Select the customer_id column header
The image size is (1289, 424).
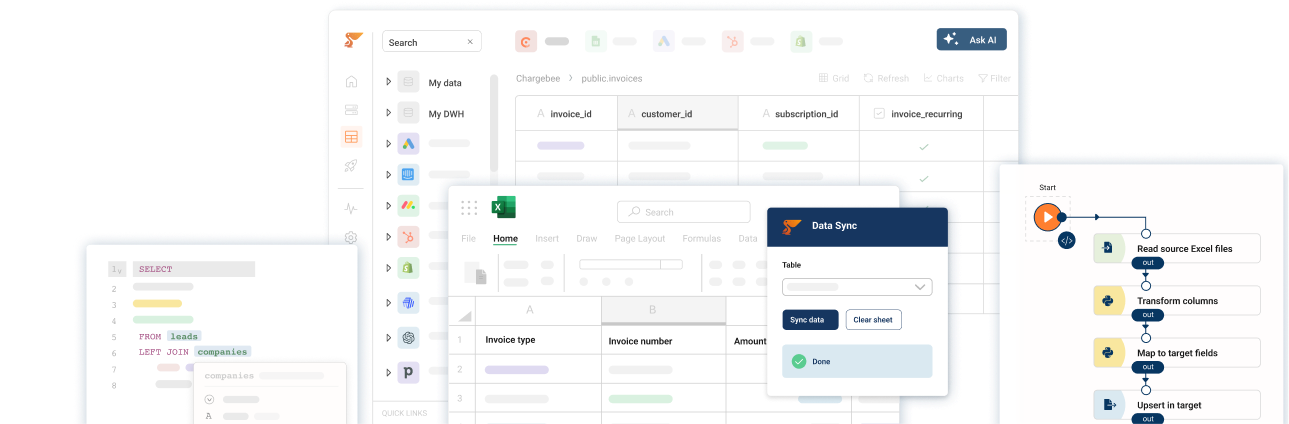click(x=677, y=114)
